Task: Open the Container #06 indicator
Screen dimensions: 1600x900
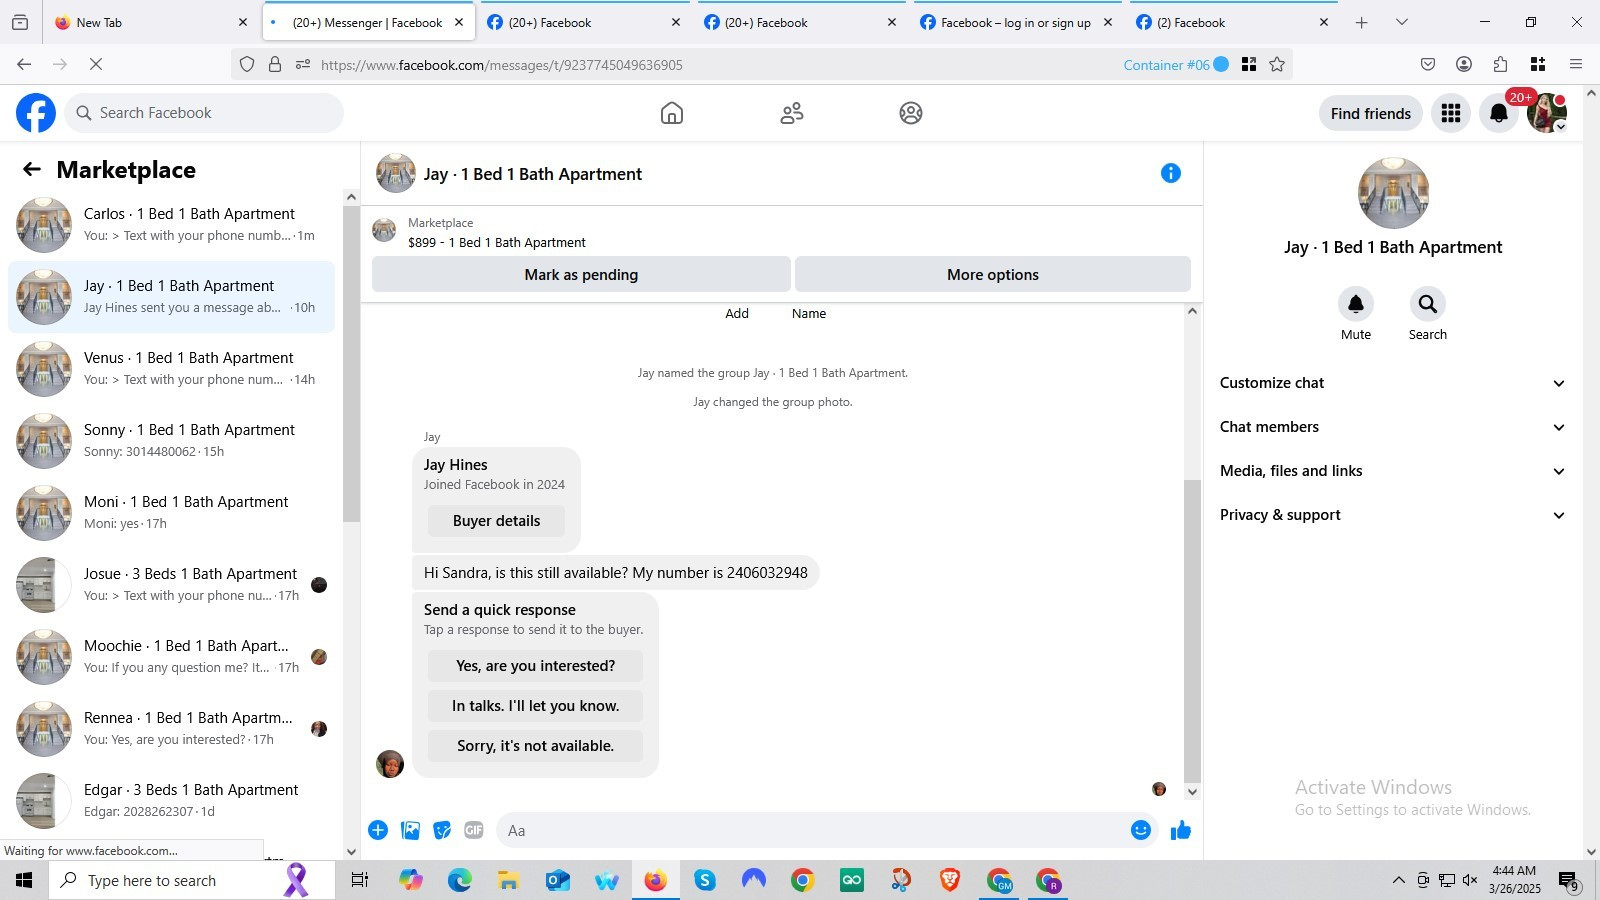Action: 1175,65
